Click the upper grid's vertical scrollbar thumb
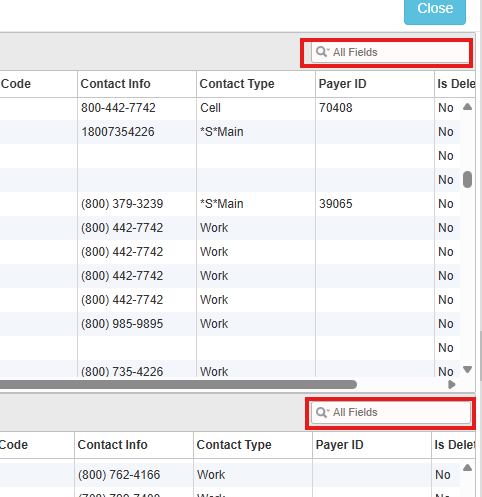Image resolution: width=482 pixels, height=497 pixels. pos(467,179)
